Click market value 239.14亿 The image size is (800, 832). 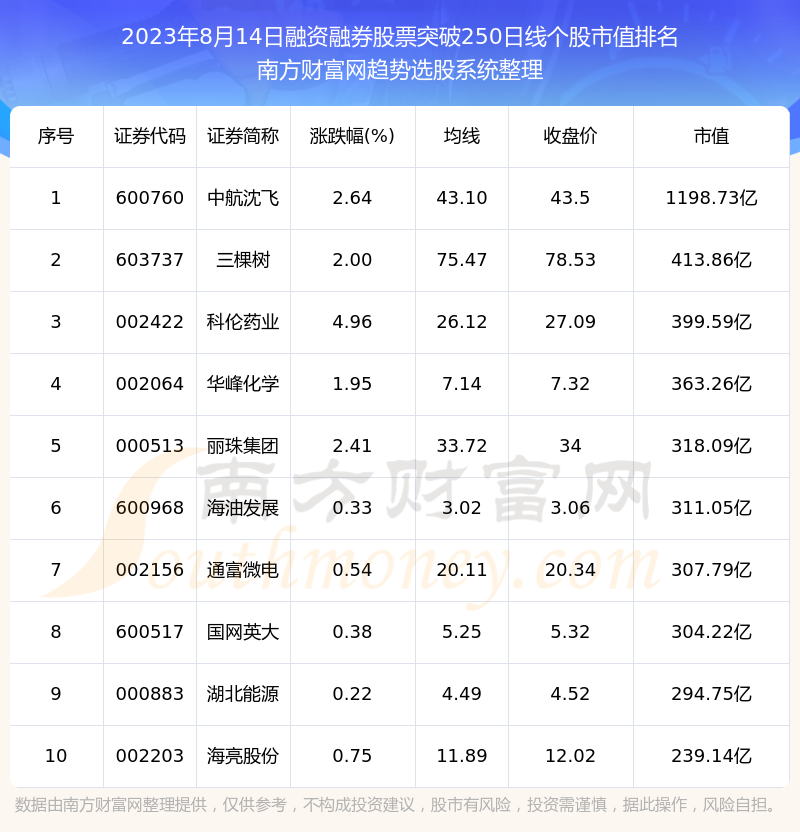pyautogui.click(x=711, y=756)
